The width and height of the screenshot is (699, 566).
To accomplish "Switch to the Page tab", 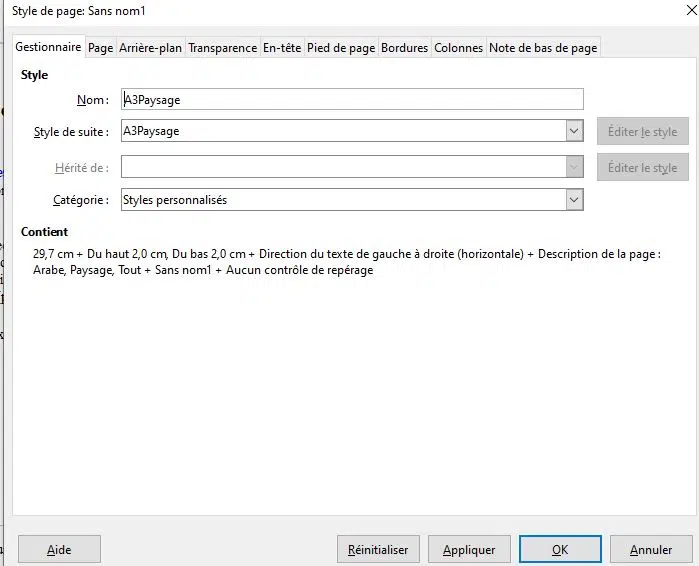I will coord(100,48).
